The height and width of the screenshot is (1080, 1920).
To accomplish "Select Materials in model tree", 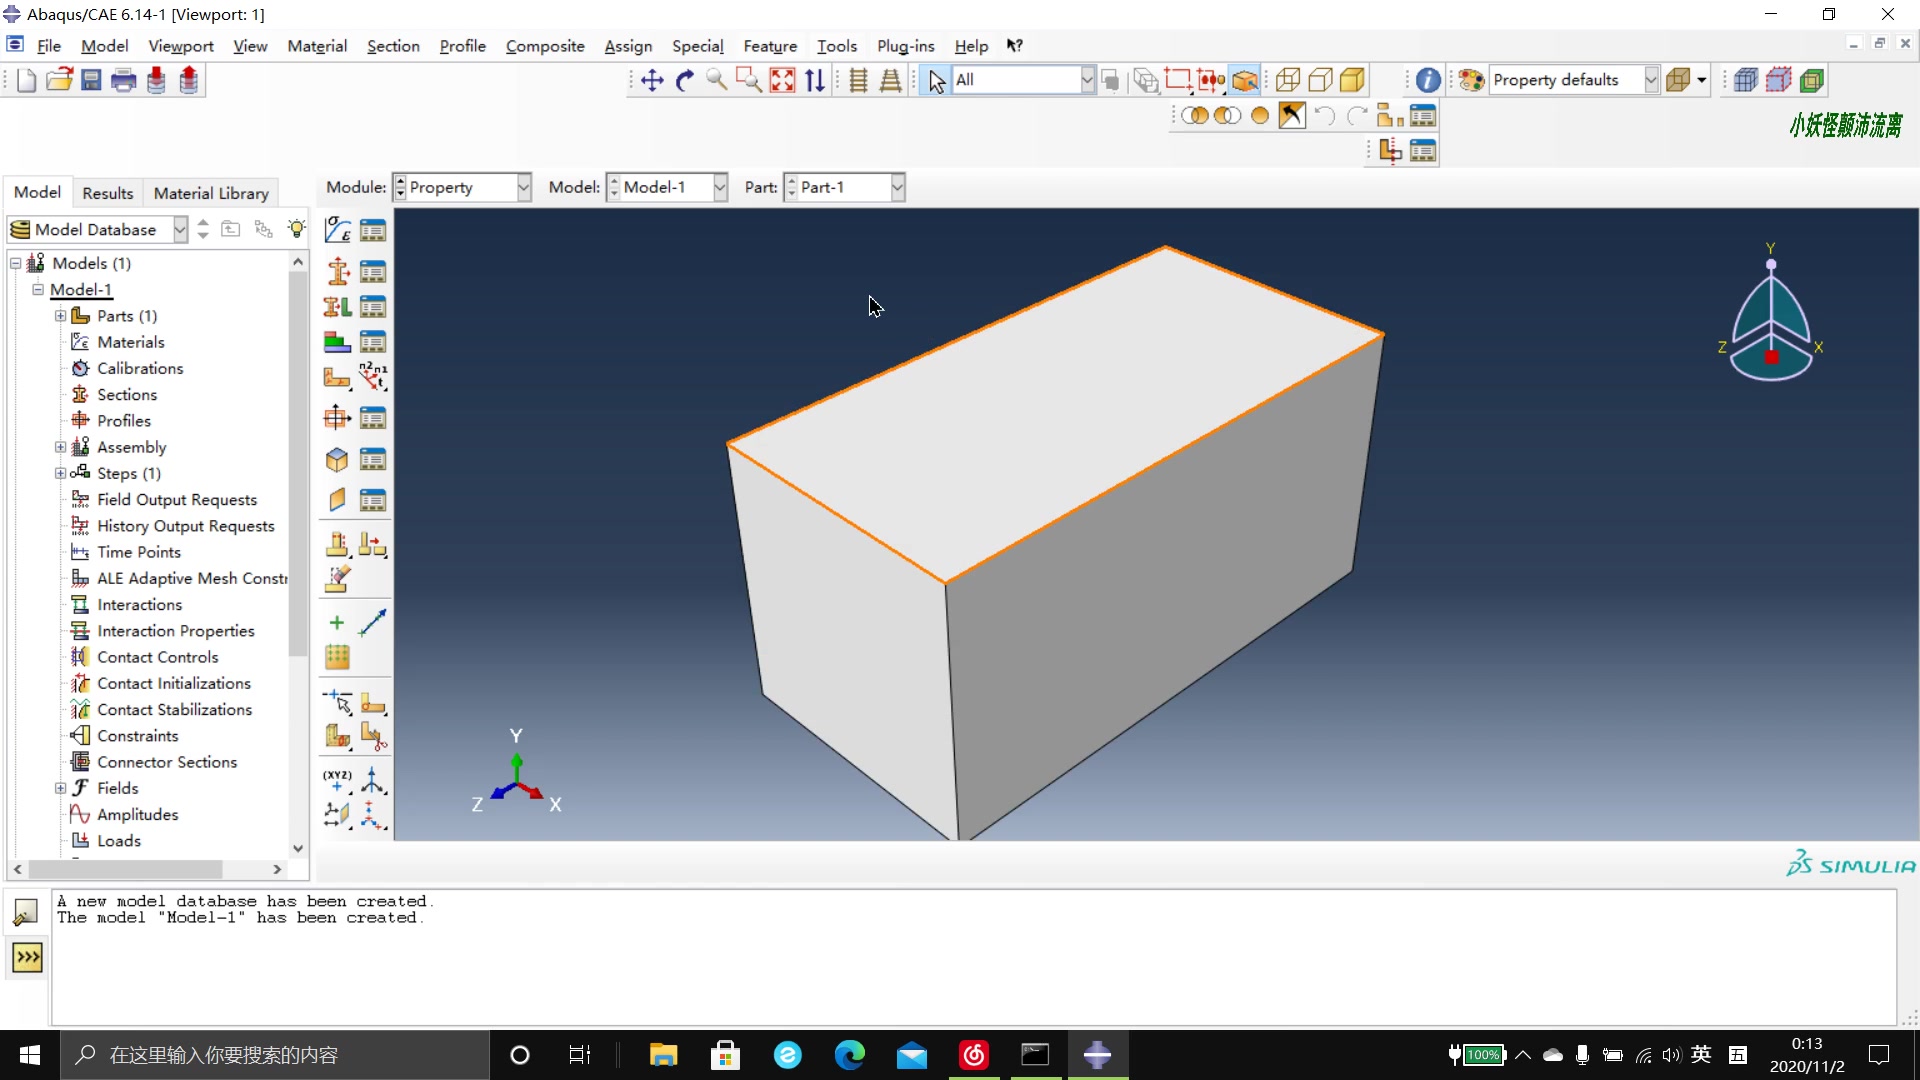I will (130, 342).
